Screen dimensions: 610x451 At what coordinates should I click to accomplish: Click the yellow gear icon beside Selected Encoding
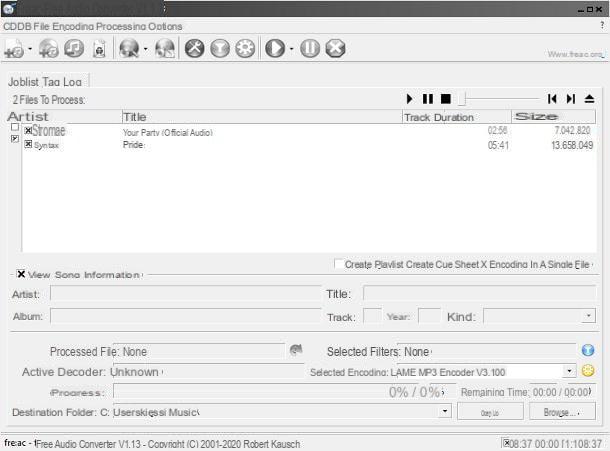(x=588, y=370)
